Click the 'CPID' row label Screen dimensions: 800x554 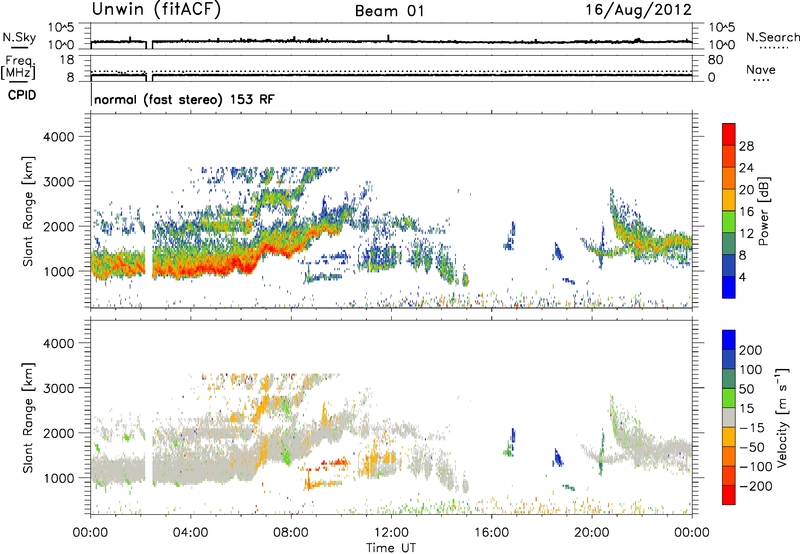(22, 95)
